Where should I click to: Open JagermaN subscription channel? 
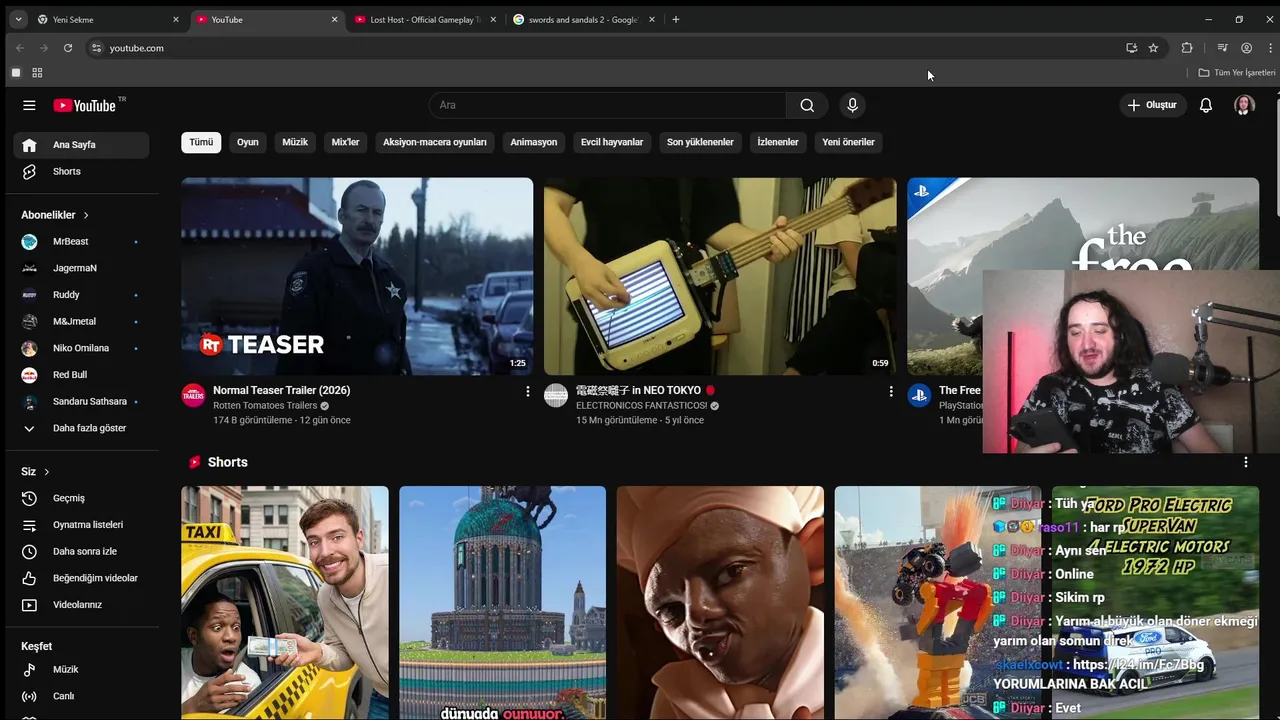coord(81,268)
